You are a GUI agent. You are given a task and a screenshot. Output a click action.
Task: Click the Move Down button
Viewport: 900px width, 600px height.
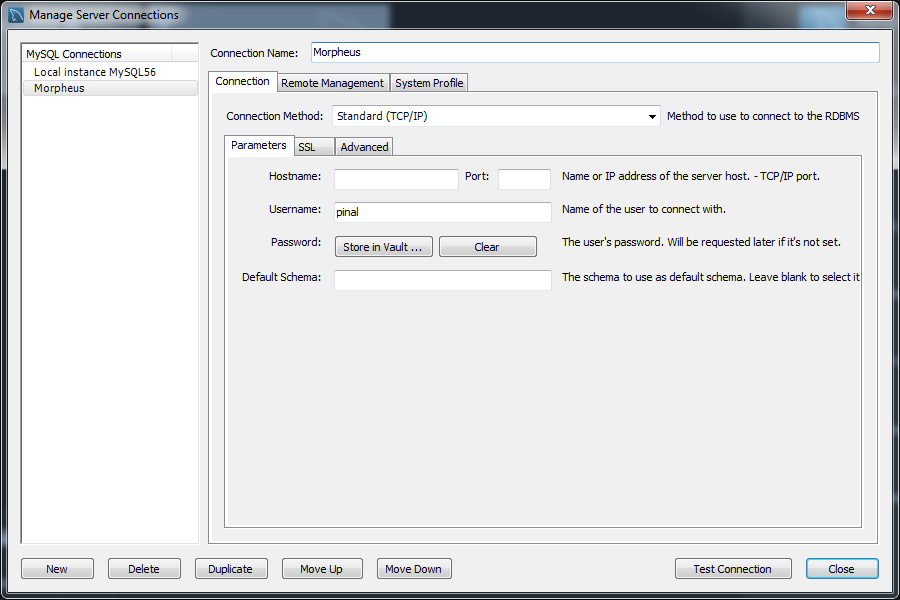[x=414, y=569]
